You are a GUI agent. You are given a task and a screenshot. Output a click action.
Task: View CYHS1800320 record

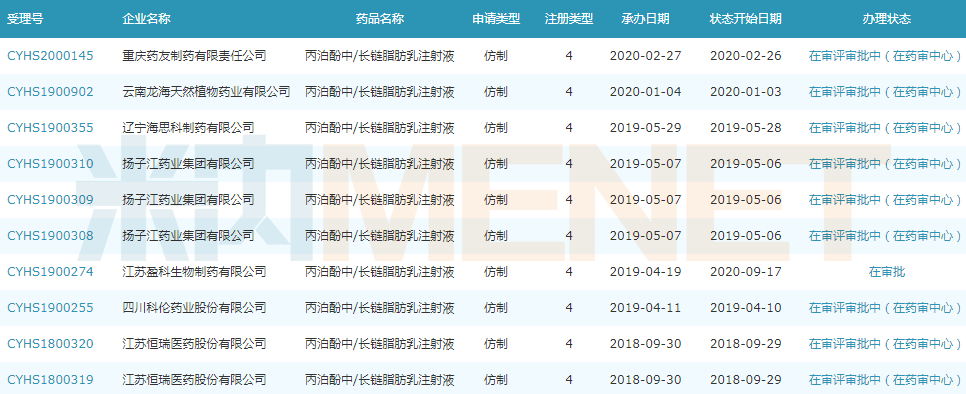coord(51,344)
